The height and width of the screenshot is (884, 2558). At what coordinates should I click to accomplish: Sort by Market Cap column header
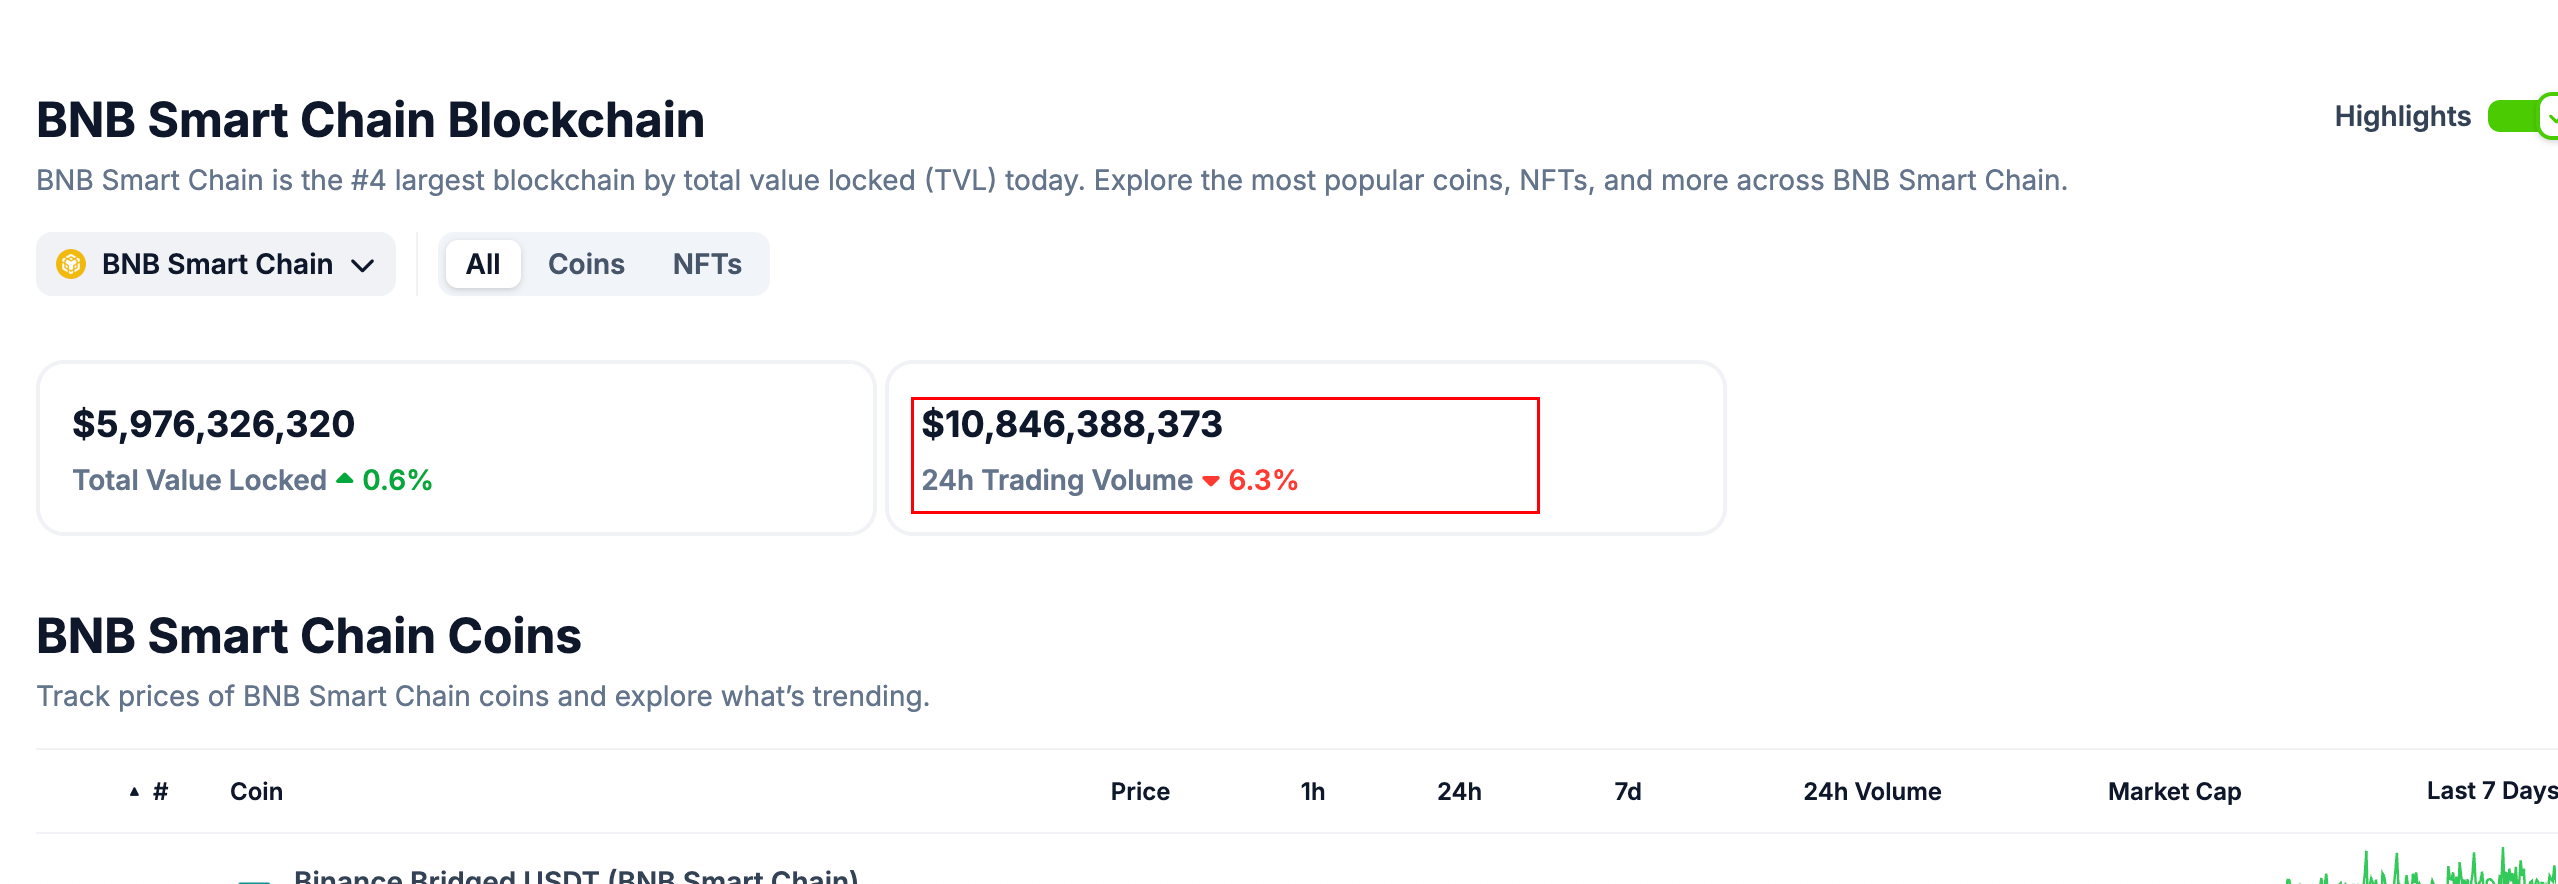[x=2174, y=792]
